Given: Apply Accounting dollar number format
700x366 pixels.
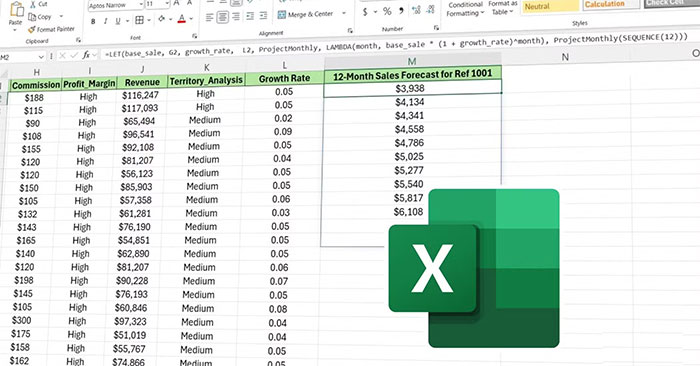Looking at the screenshot, I should click(x=365, y=12).
